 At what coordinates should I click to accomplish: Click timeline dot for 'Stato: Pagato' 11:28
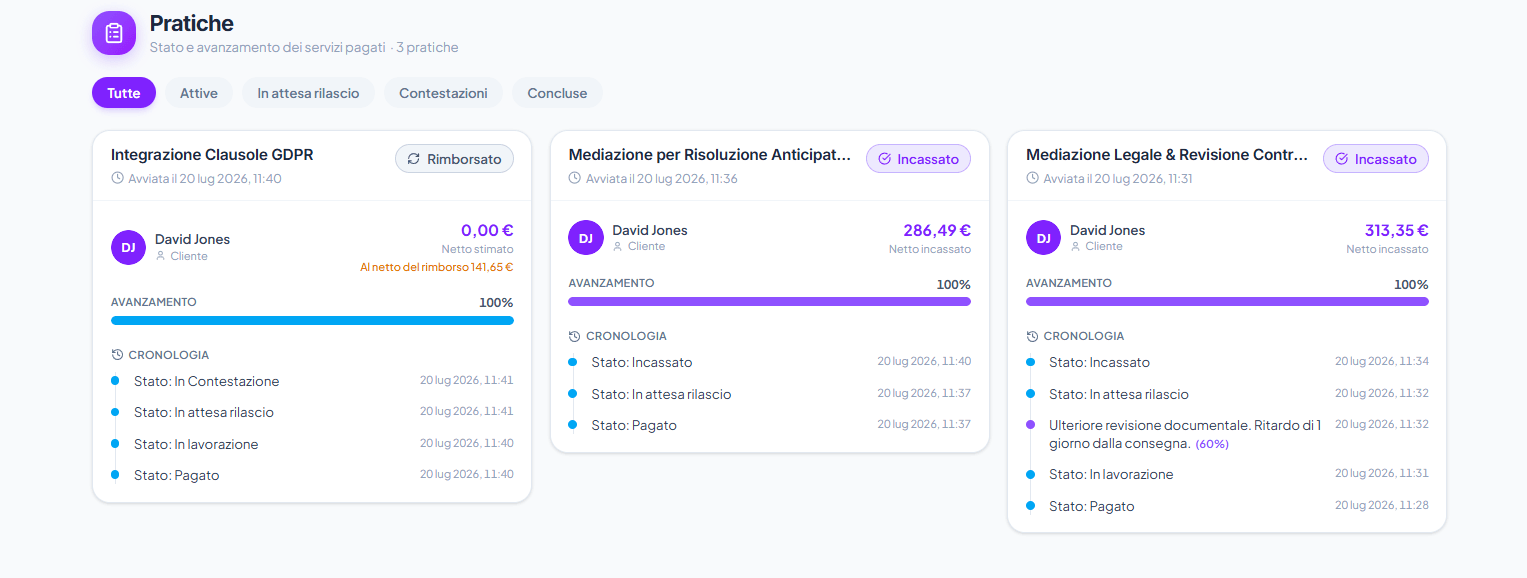point(1030,505)
